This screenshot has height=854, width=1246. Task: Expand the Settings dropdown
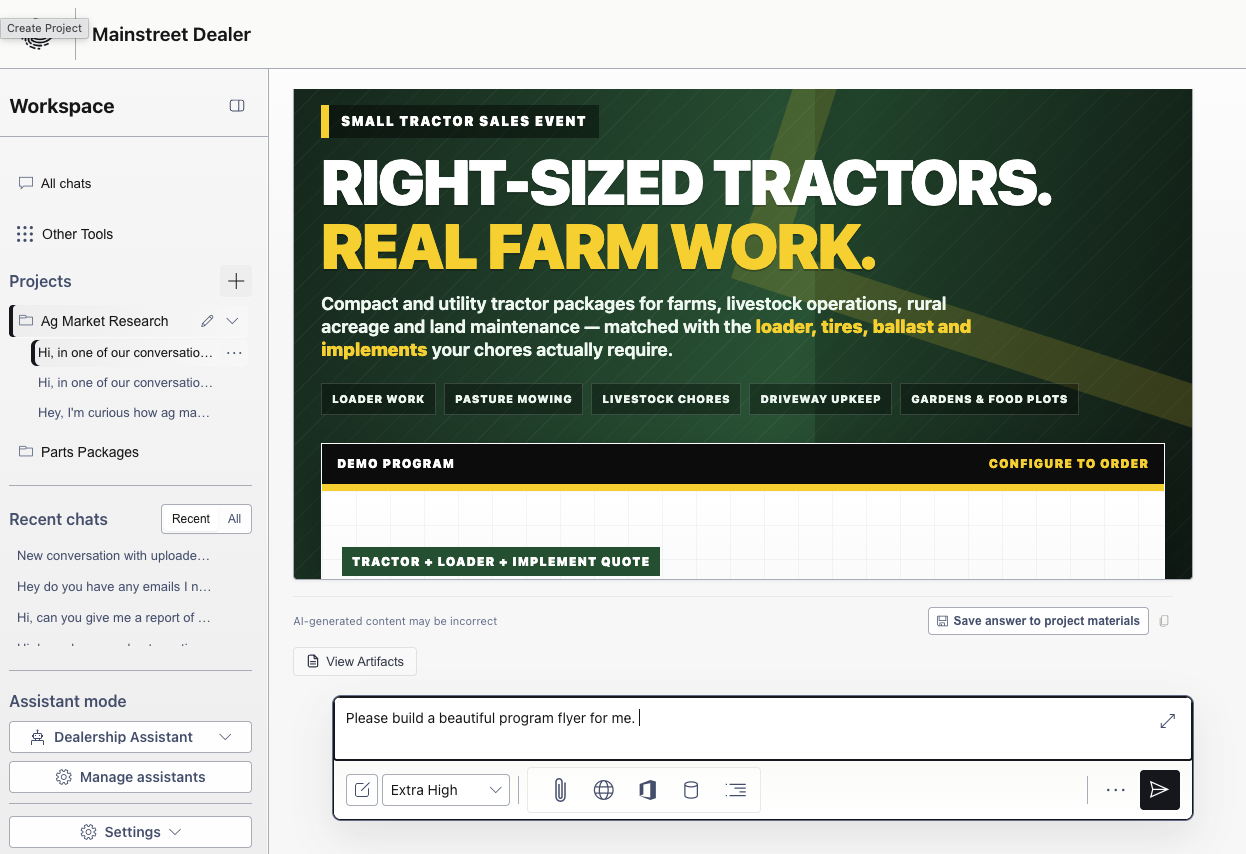pos(130,832)
